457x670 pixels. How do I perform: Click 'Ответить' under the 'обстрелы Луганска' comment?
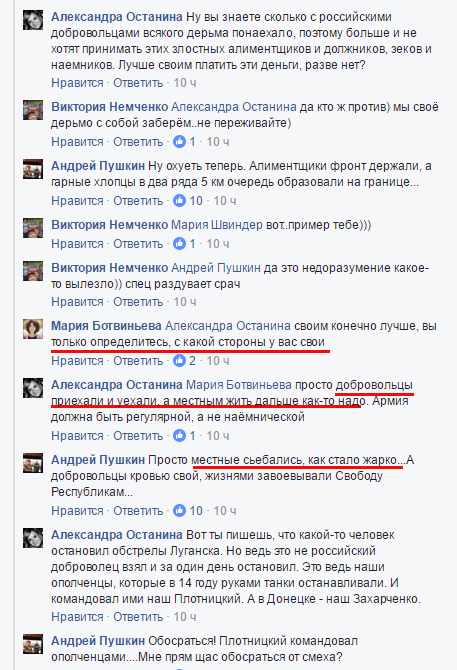point(138,617)
